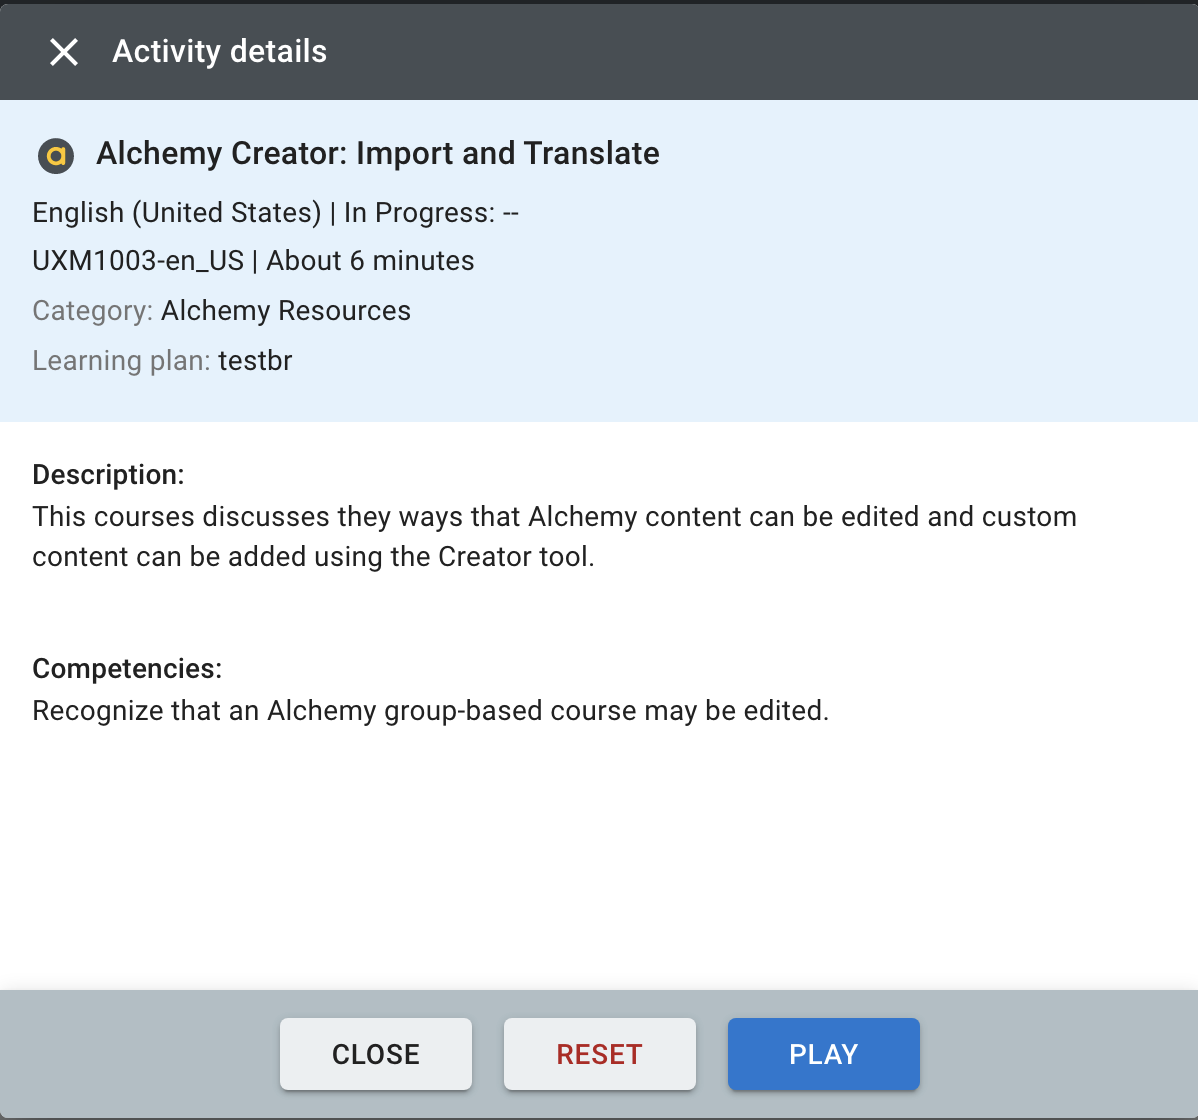
Task: Click the PLAY button
Action: point(823,1053)
